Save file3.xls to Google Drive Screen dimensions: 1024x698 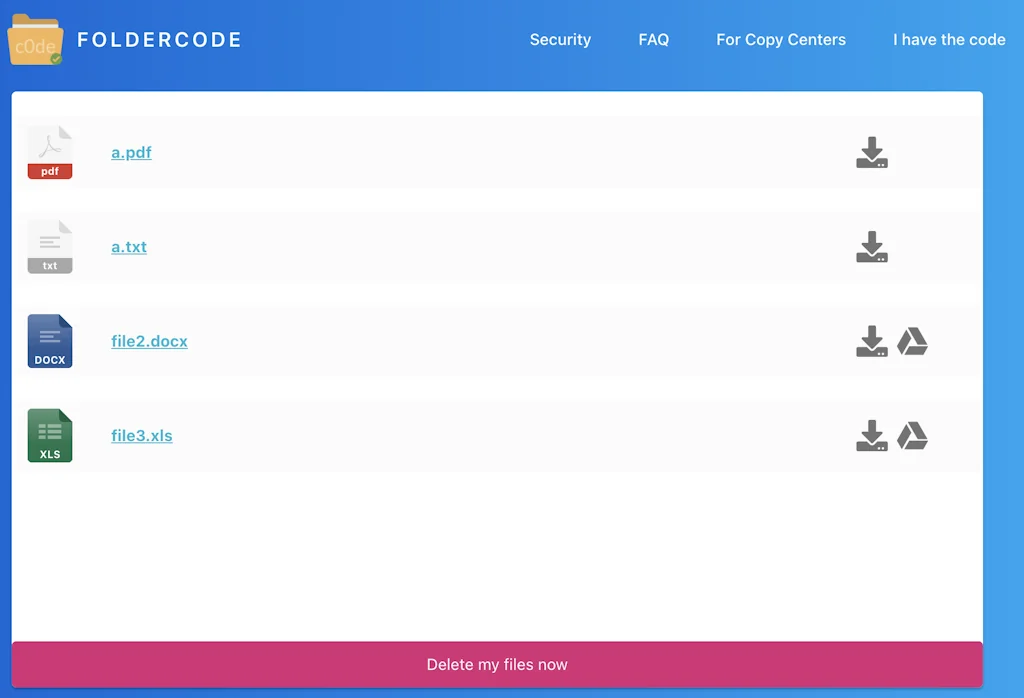(913, 435)
